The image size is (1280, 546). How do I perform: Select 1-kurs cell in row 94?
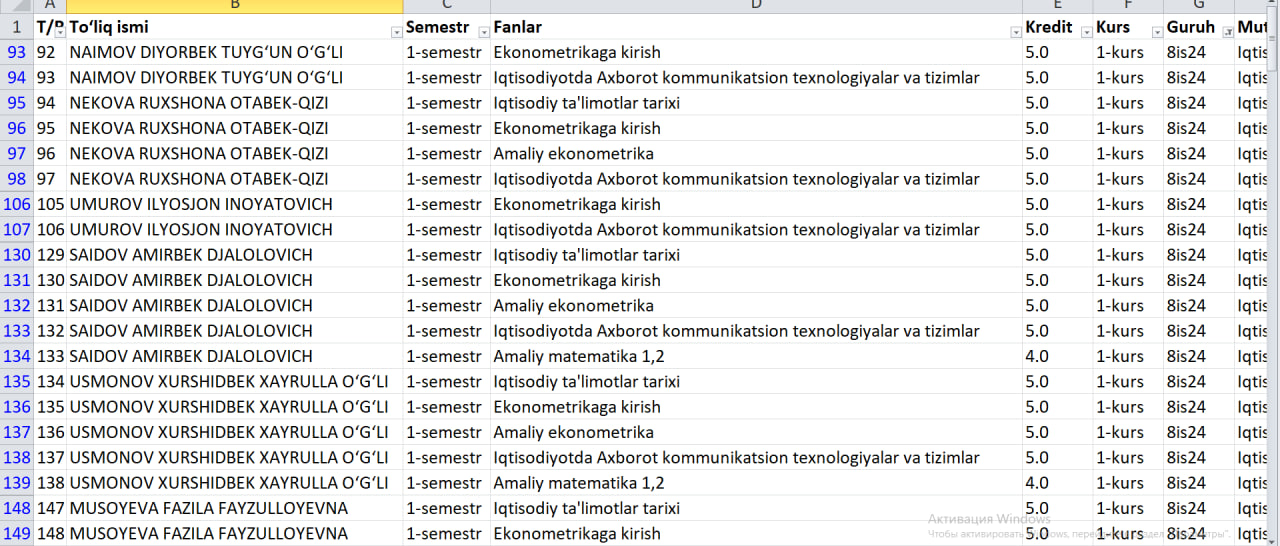point(1129,78)
